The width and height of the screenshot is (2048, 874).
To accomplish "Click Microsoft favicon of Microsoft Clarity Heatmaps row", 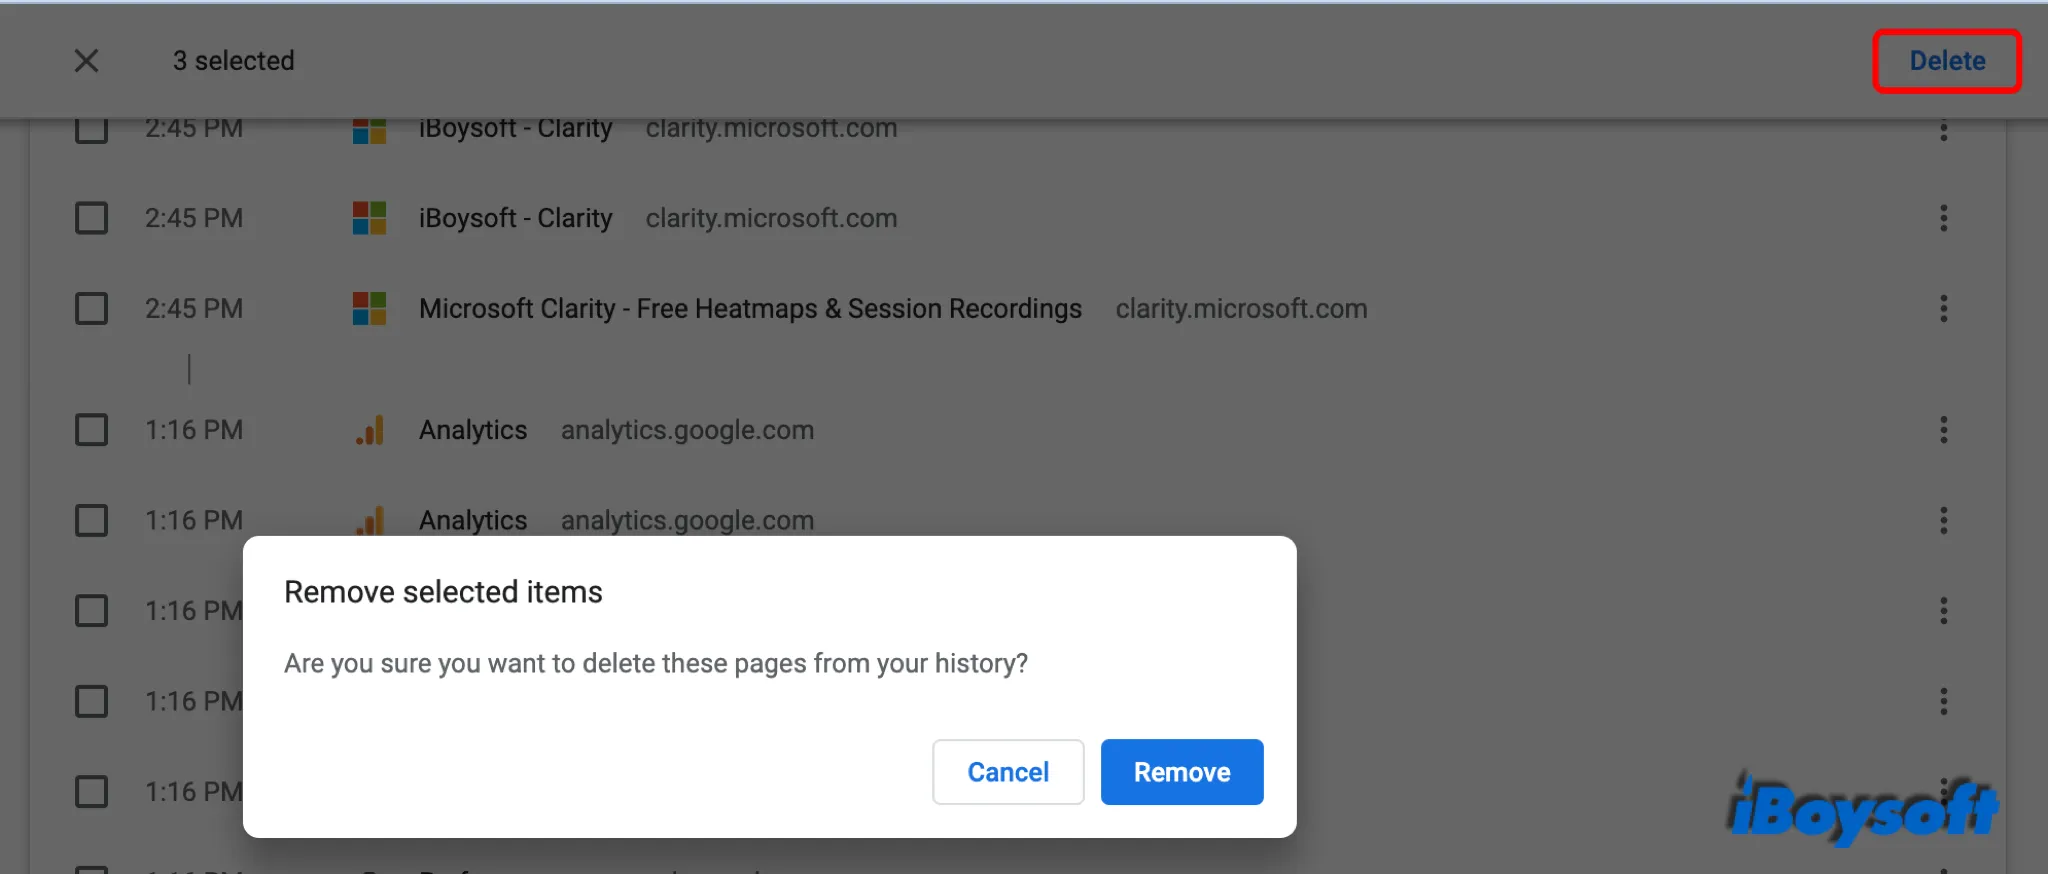I will pos(369,308).
